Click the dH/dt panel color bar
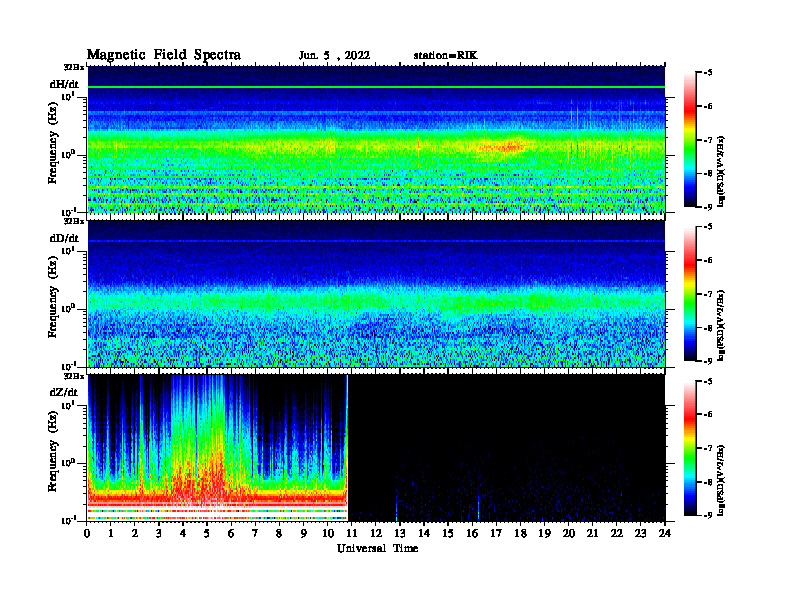The image size is (792, 612). point(690,139)
